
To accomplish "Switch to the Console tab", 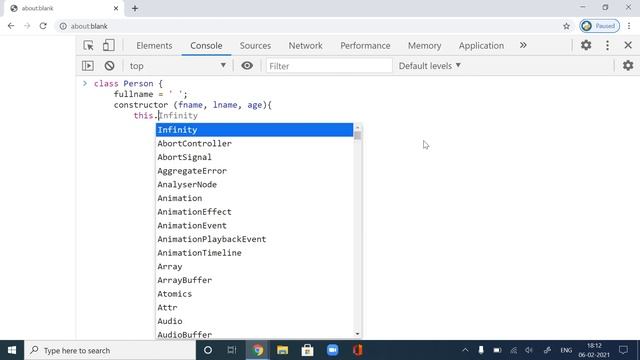I will [206, 46].
